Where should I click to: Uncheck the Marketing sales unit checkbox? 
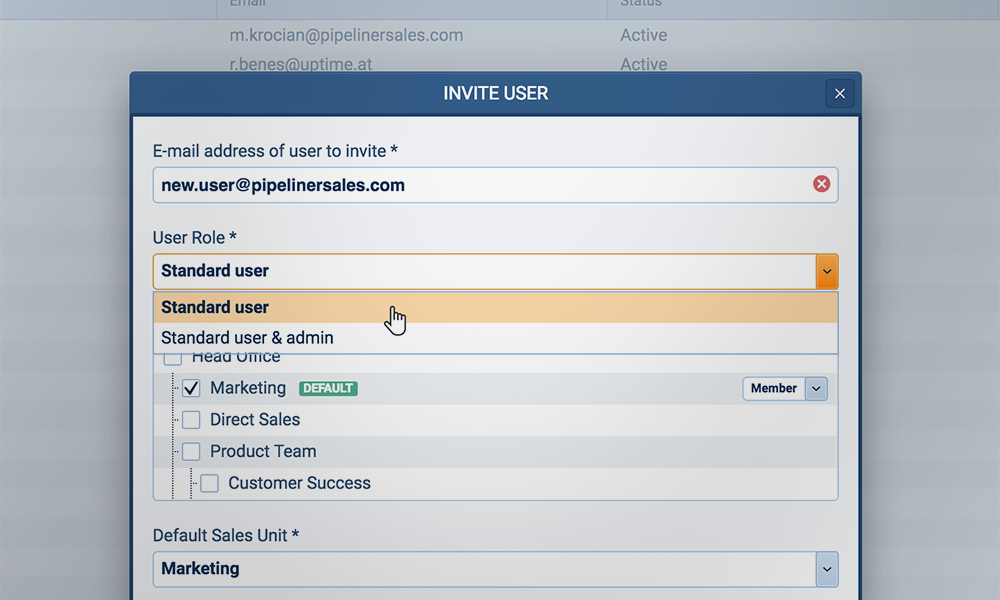point(191,388)
